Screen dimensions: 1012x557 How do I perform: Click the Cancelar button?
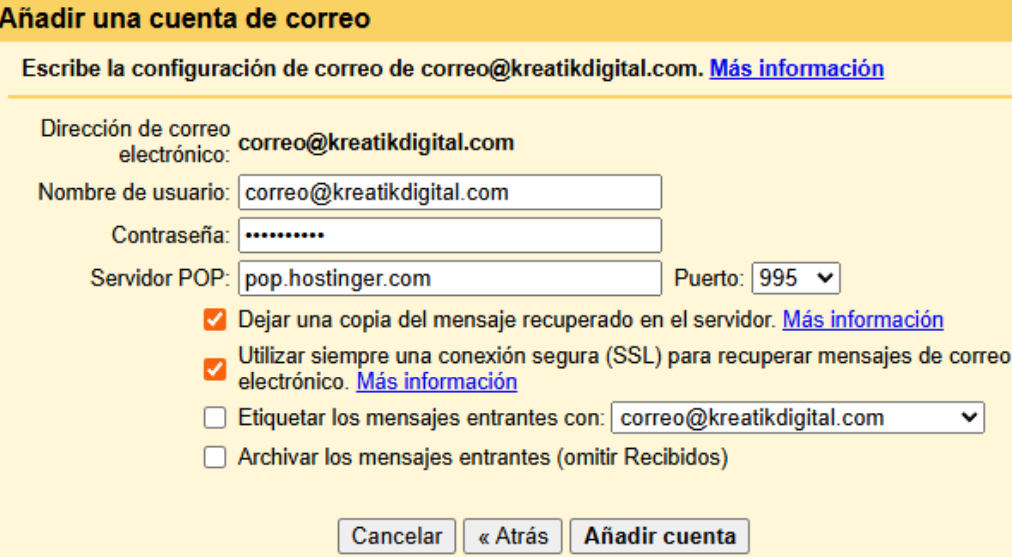(397, 536)
